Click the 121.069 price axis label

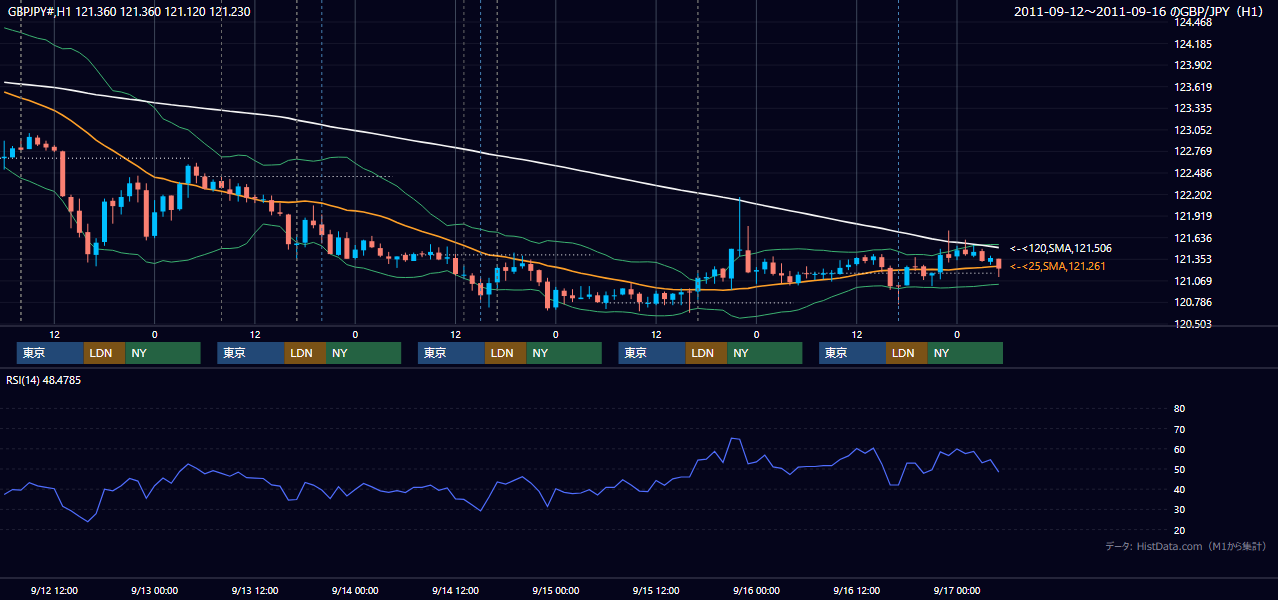[1194, 281]
